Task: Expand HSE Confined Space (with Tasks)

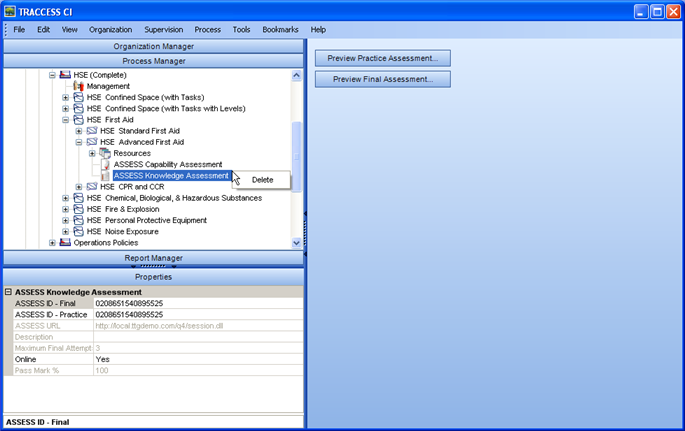Action: pos(65,97)
